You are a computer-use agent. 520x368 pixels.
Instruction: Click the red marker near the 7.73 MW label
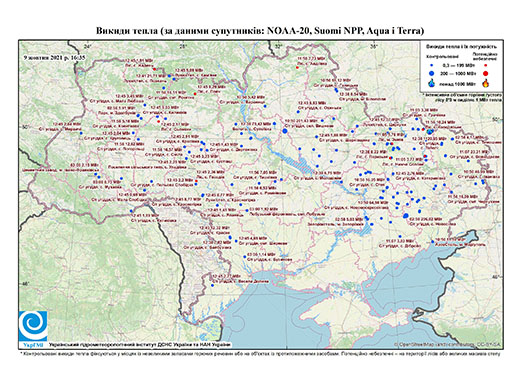pos(297,67)
